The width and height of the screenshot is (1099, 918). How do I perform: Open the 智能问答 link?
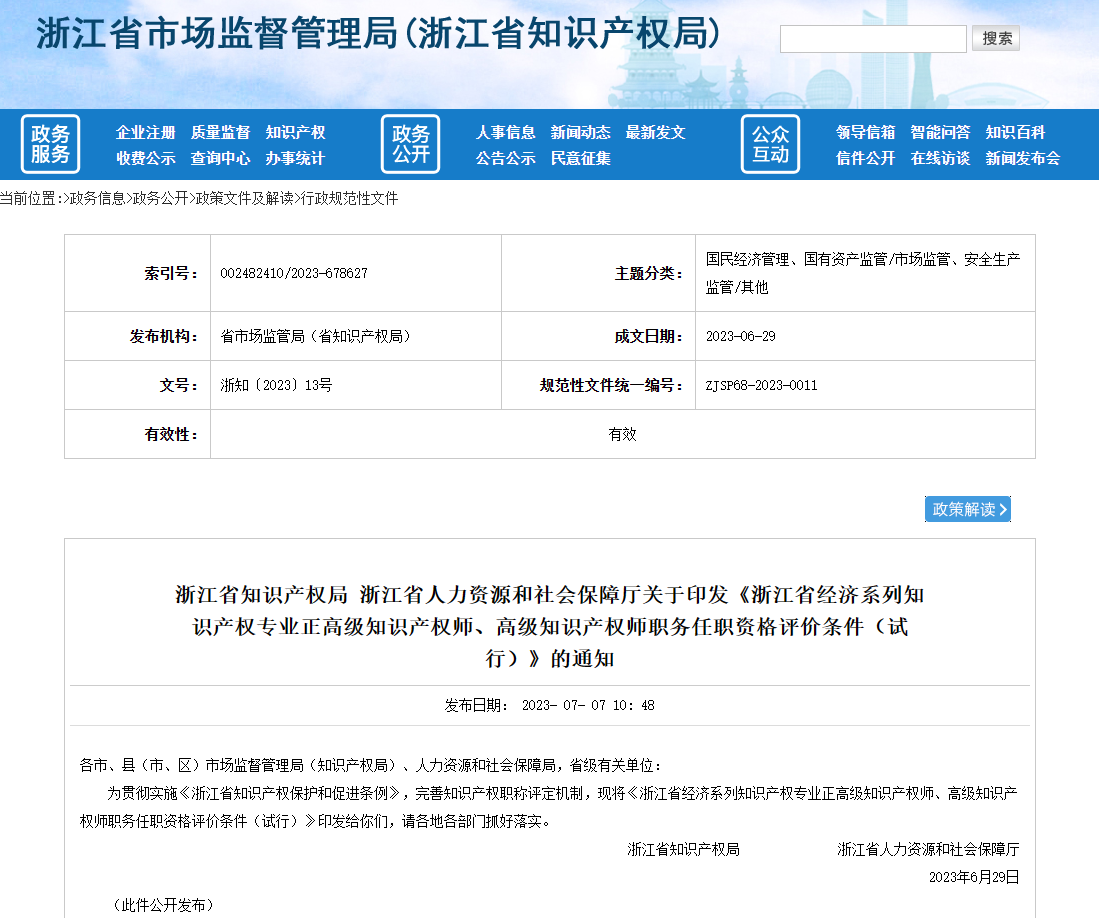(939, 131)
